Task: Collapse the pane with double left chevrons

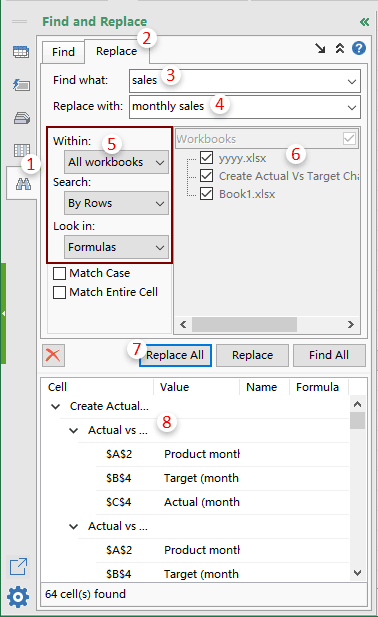Action: 364,22
